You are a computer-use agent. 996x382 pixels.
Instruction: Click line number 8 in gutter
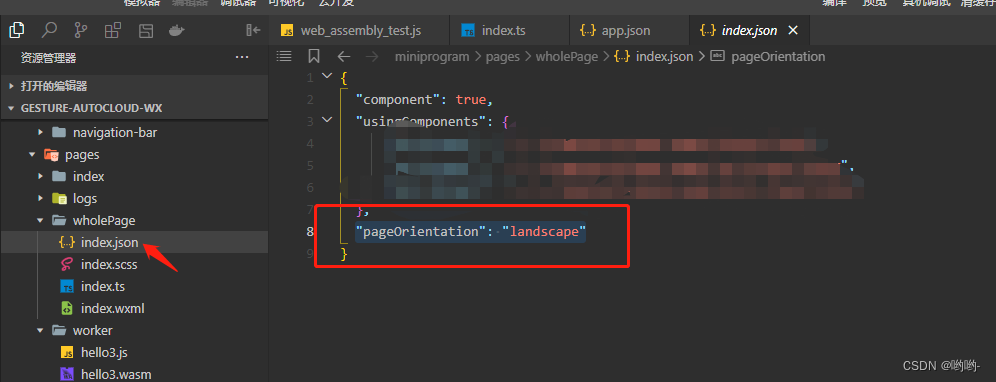[x=310, y=231]
